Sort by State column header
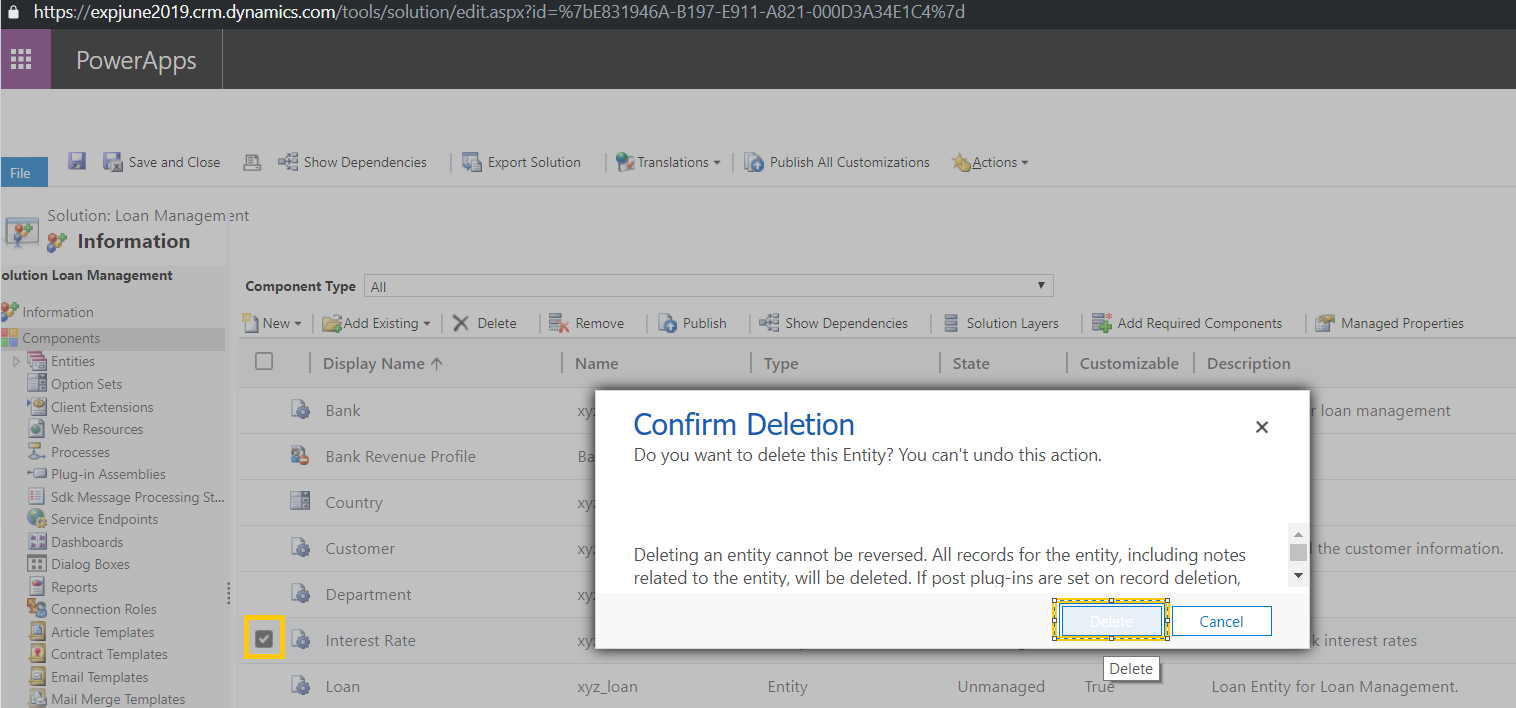Screen dimensions: 1516x708 pyautogui.click(x=971, y=363)
